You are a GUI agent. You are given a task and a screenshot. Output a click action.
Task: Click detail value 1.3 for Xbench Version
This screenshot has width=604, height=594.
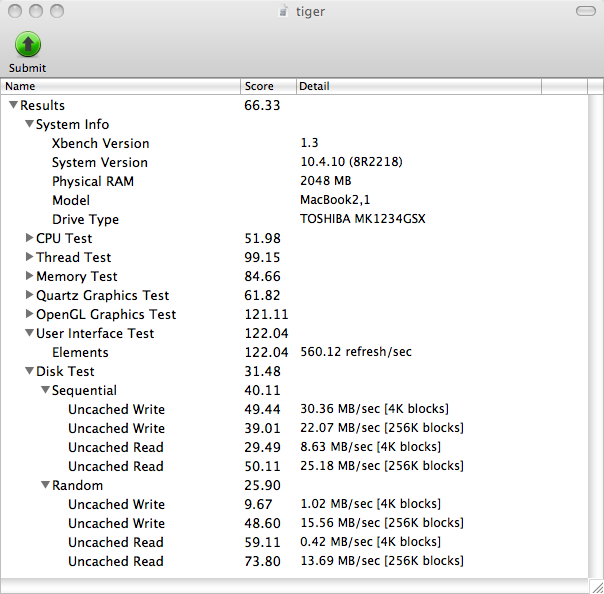[309, 143]
